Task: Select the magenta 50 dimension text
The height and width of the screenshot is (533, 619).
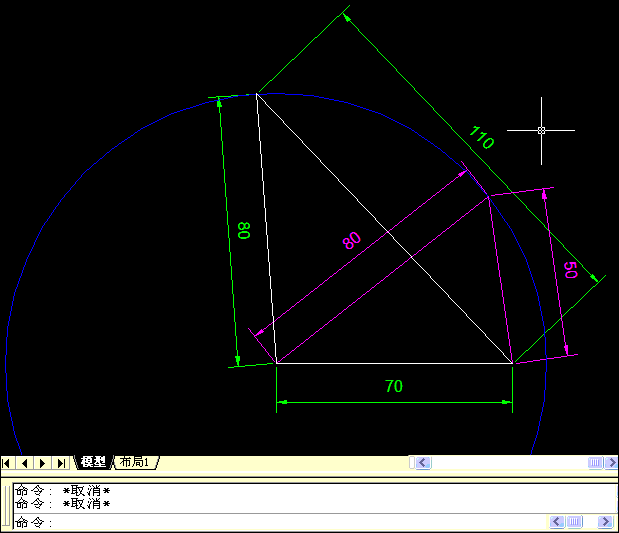Action: [x=570, y=270]
